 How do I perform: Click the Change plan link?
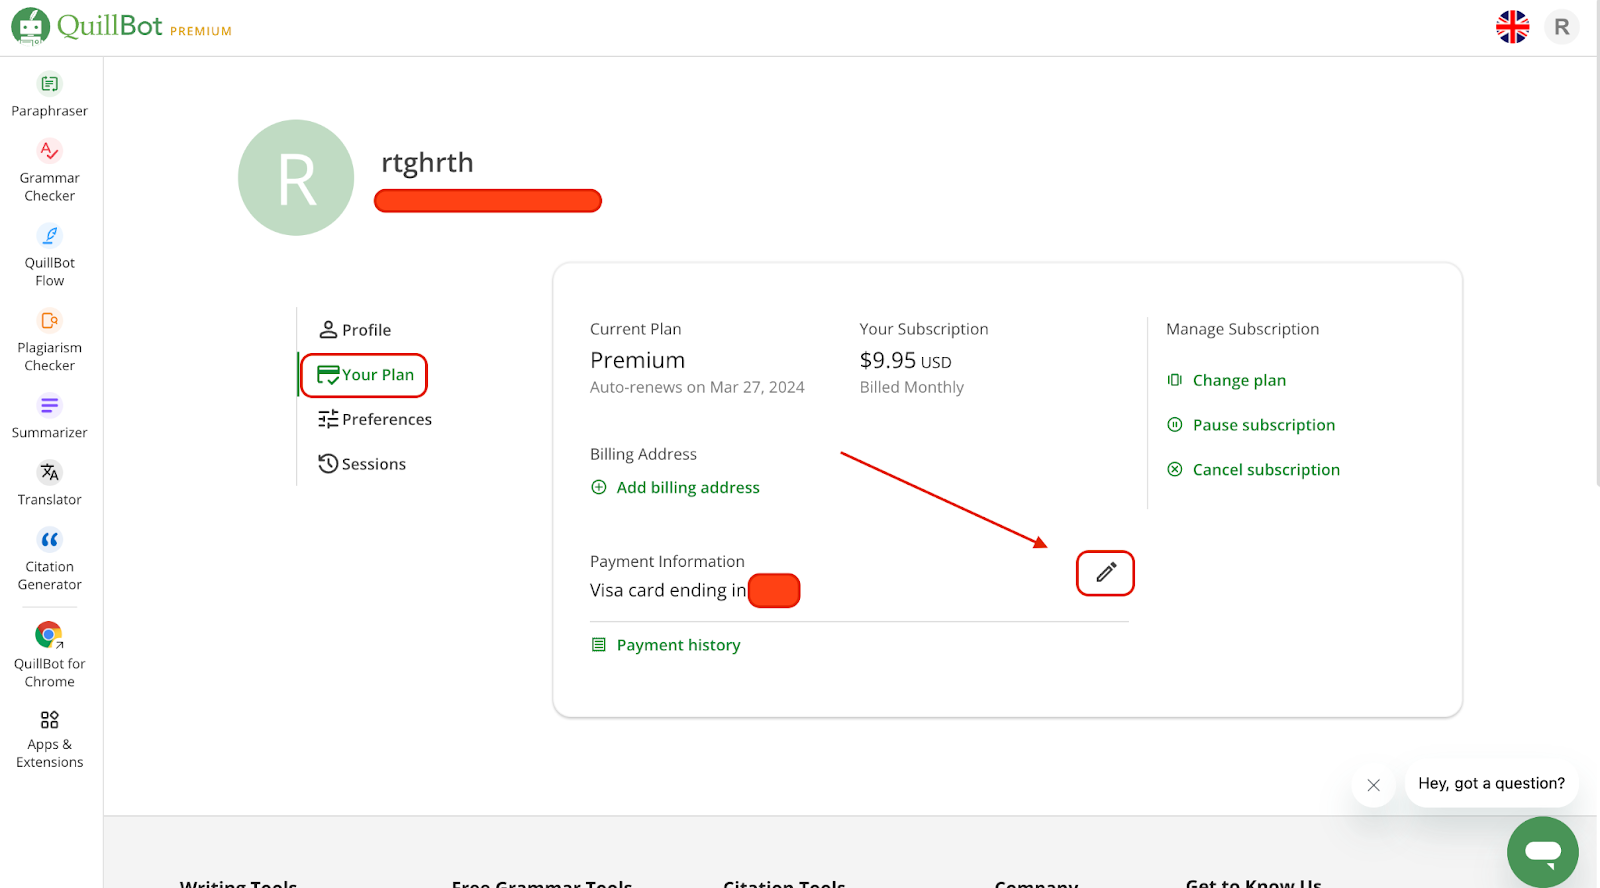[1227, 380]
